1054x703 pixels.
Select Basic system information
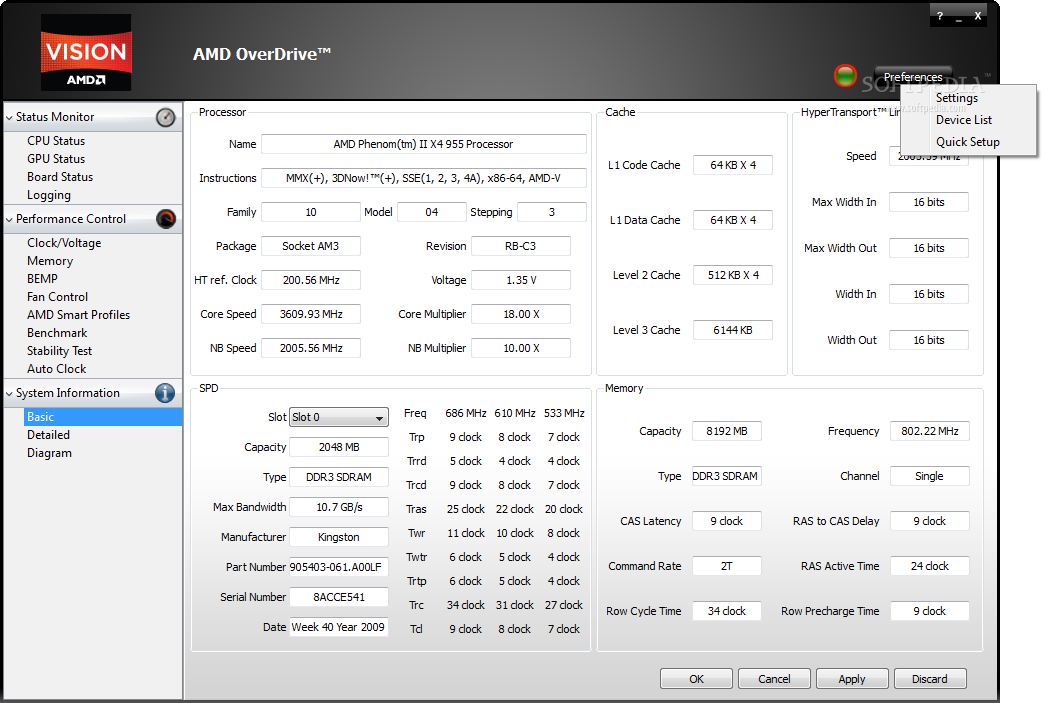pyautogui.click(x=103, y=417)
